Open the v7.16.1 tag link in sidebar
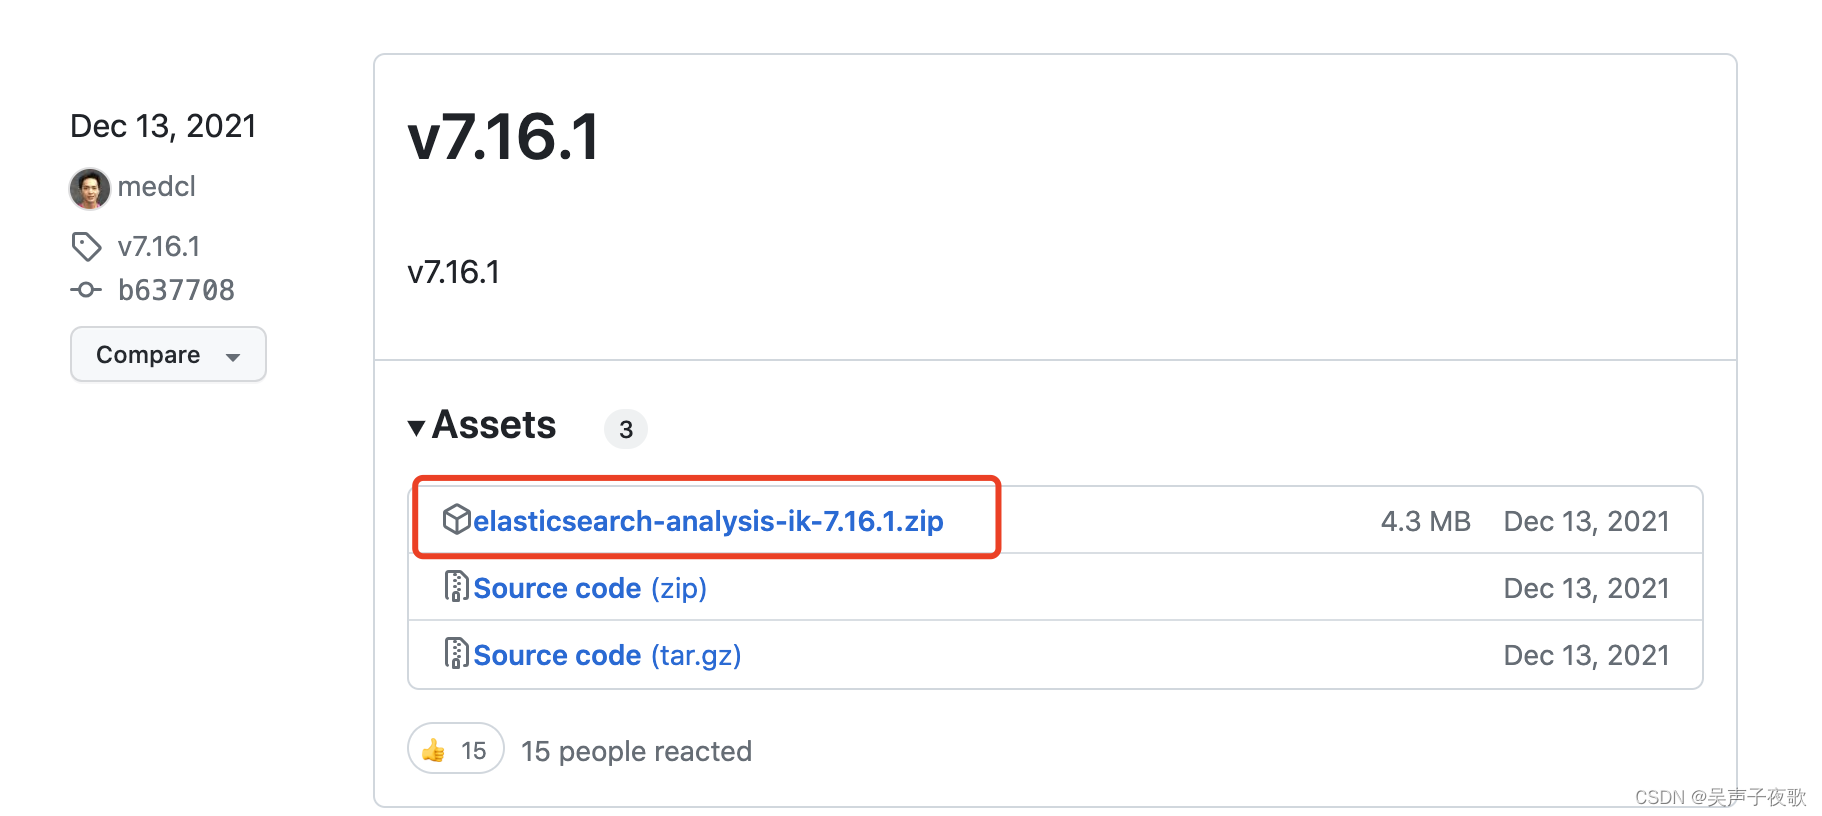This screenshot has height=816, width=1822. pyautogui.click(x=159, y=246)
